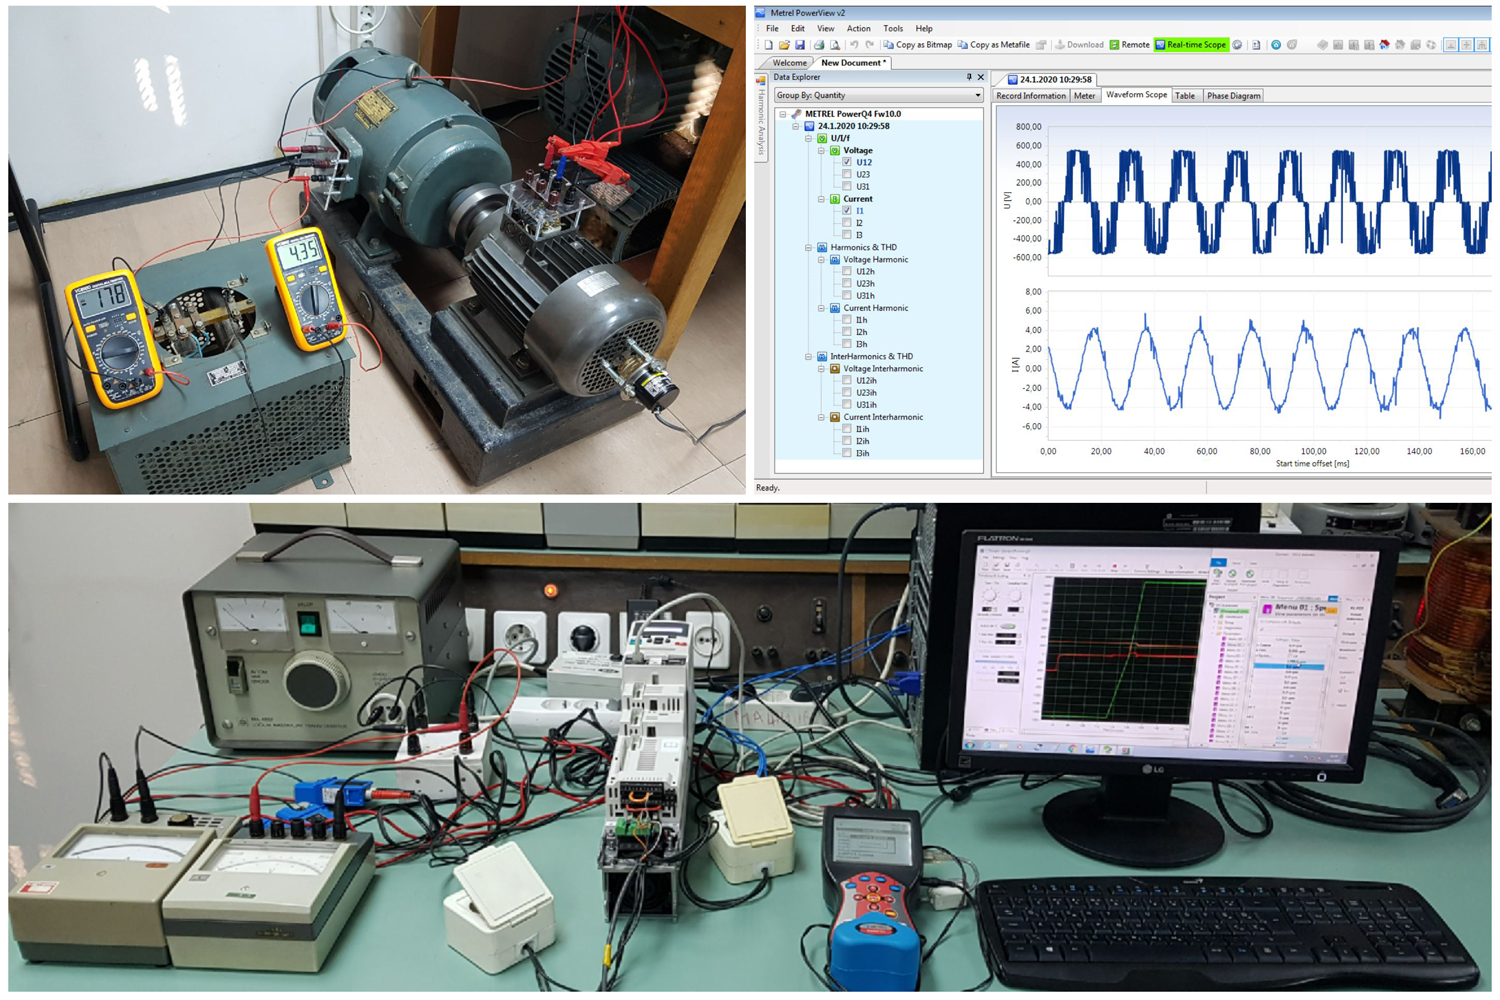The height and width of the screenshot is (1000, 1500).
Task: Open the Tools menu
Action: click(x=893, y=29)
